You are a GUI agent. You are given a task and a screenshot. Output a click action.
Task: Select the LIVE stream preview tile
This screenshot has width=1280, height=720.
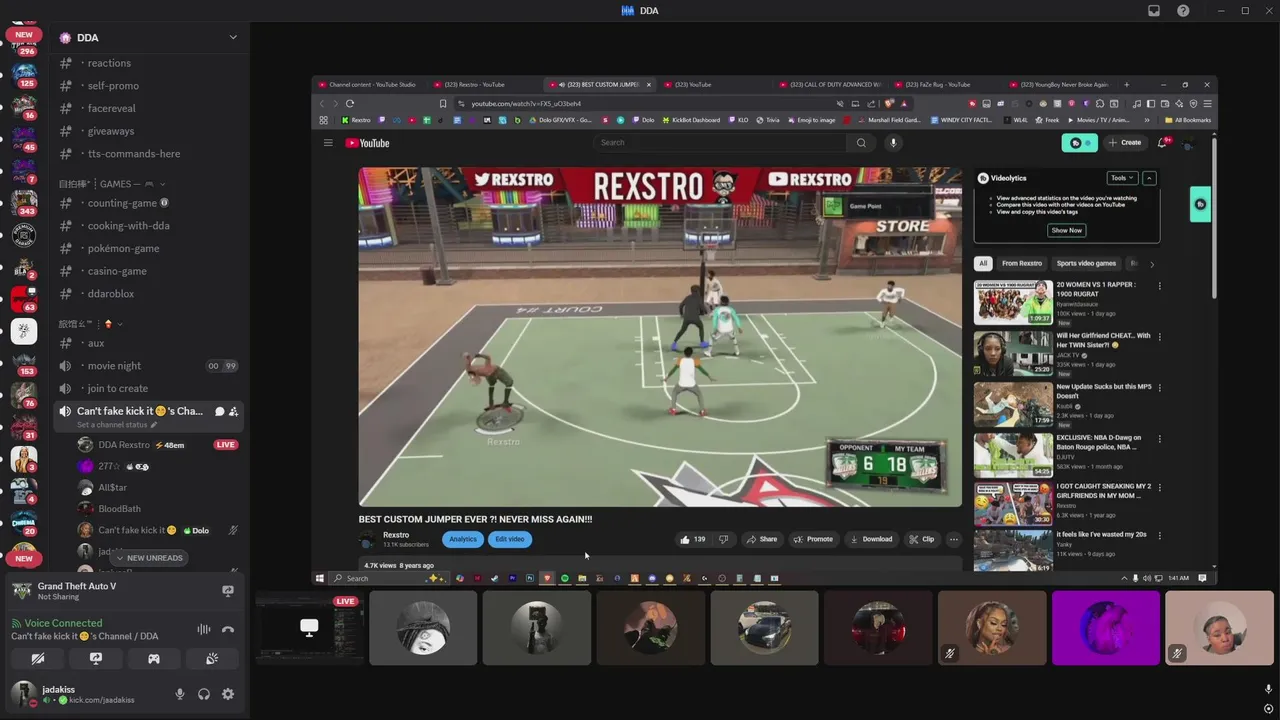click(x=308, y=628)
